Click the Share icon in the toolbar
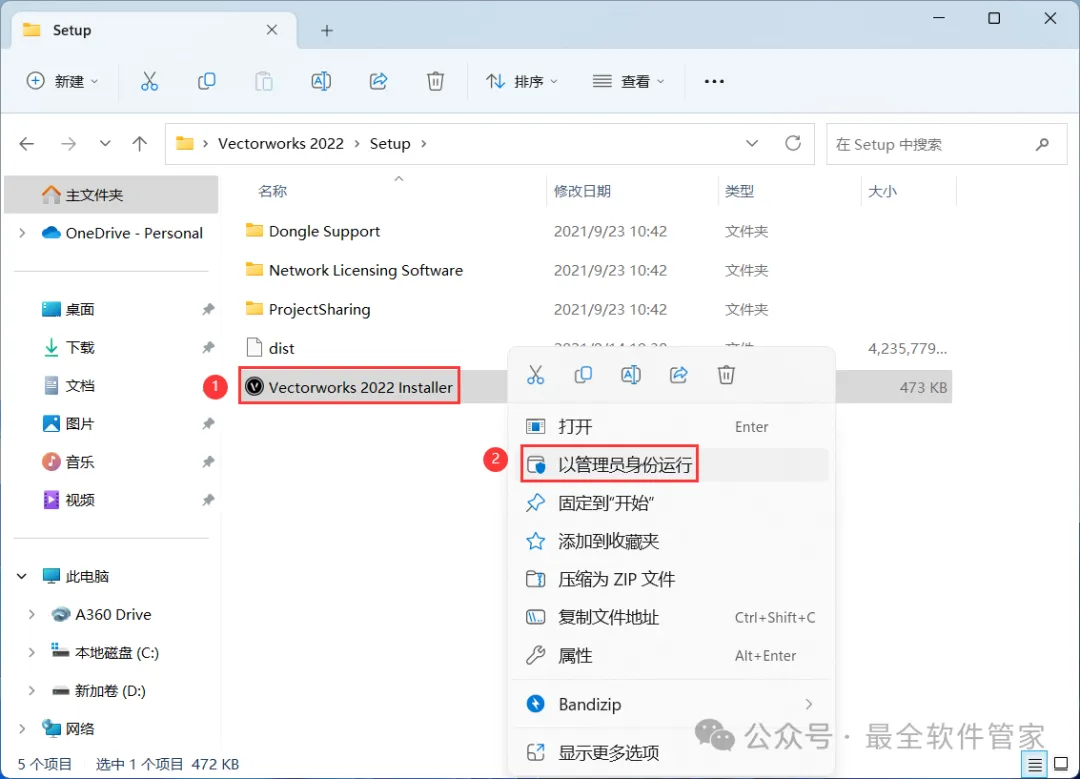The width and height of the screenshot is (1080, 779). (x=378, y=81)
